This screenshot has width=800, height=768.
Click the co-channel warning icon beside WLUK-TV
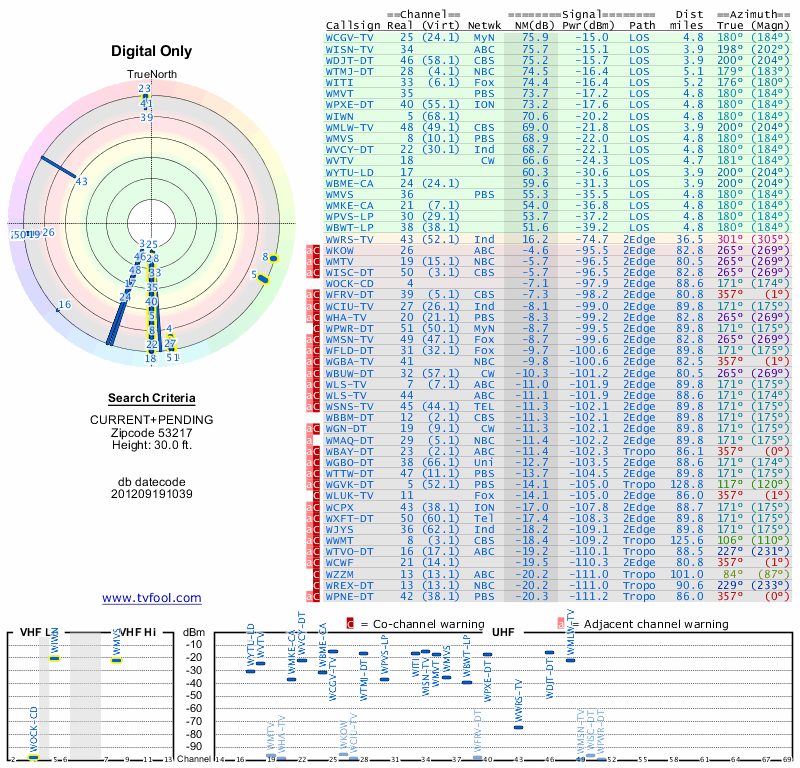pos(315,494)
